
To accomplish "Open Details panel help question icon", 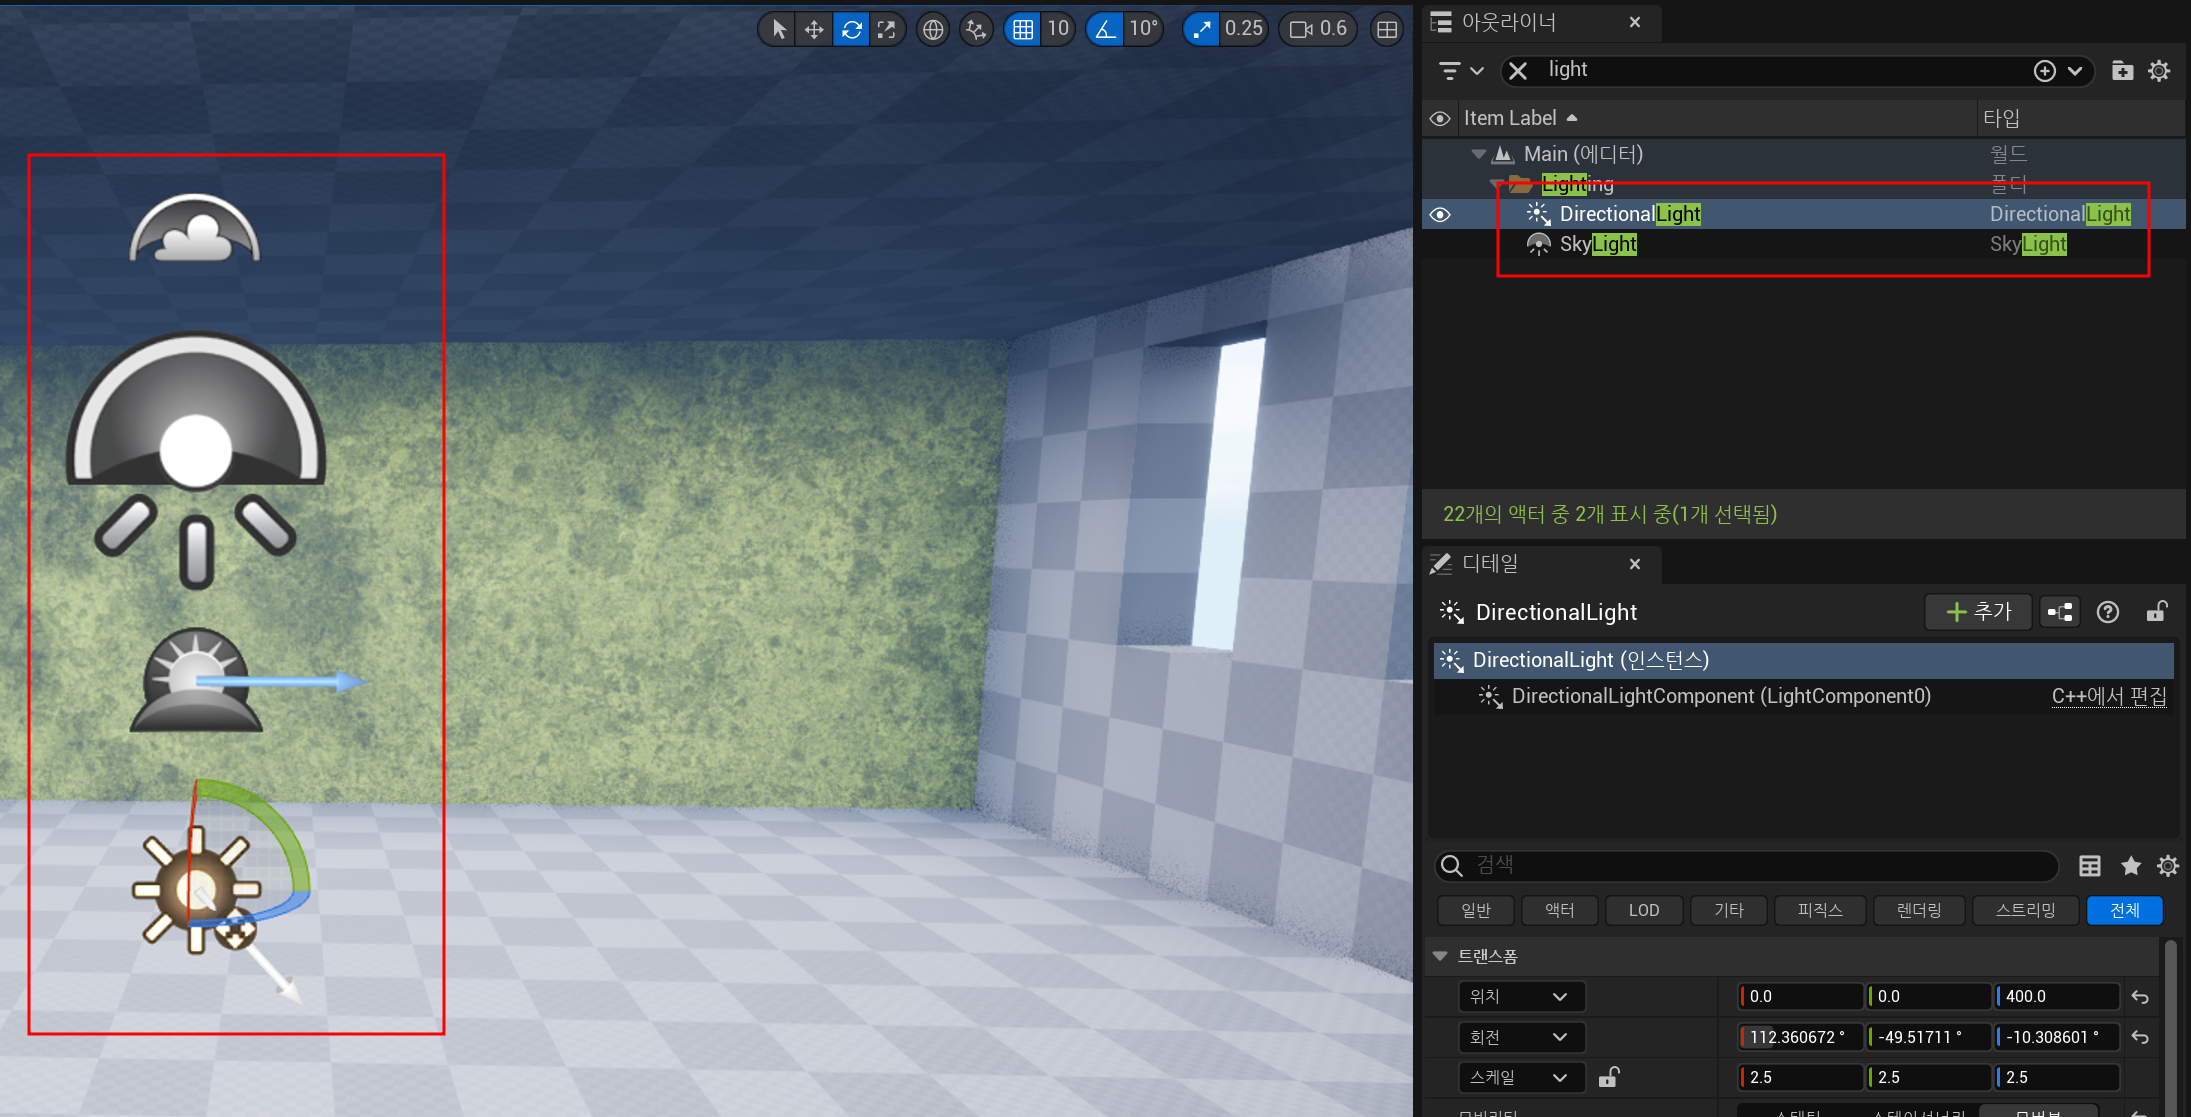I will point(2107,612).
